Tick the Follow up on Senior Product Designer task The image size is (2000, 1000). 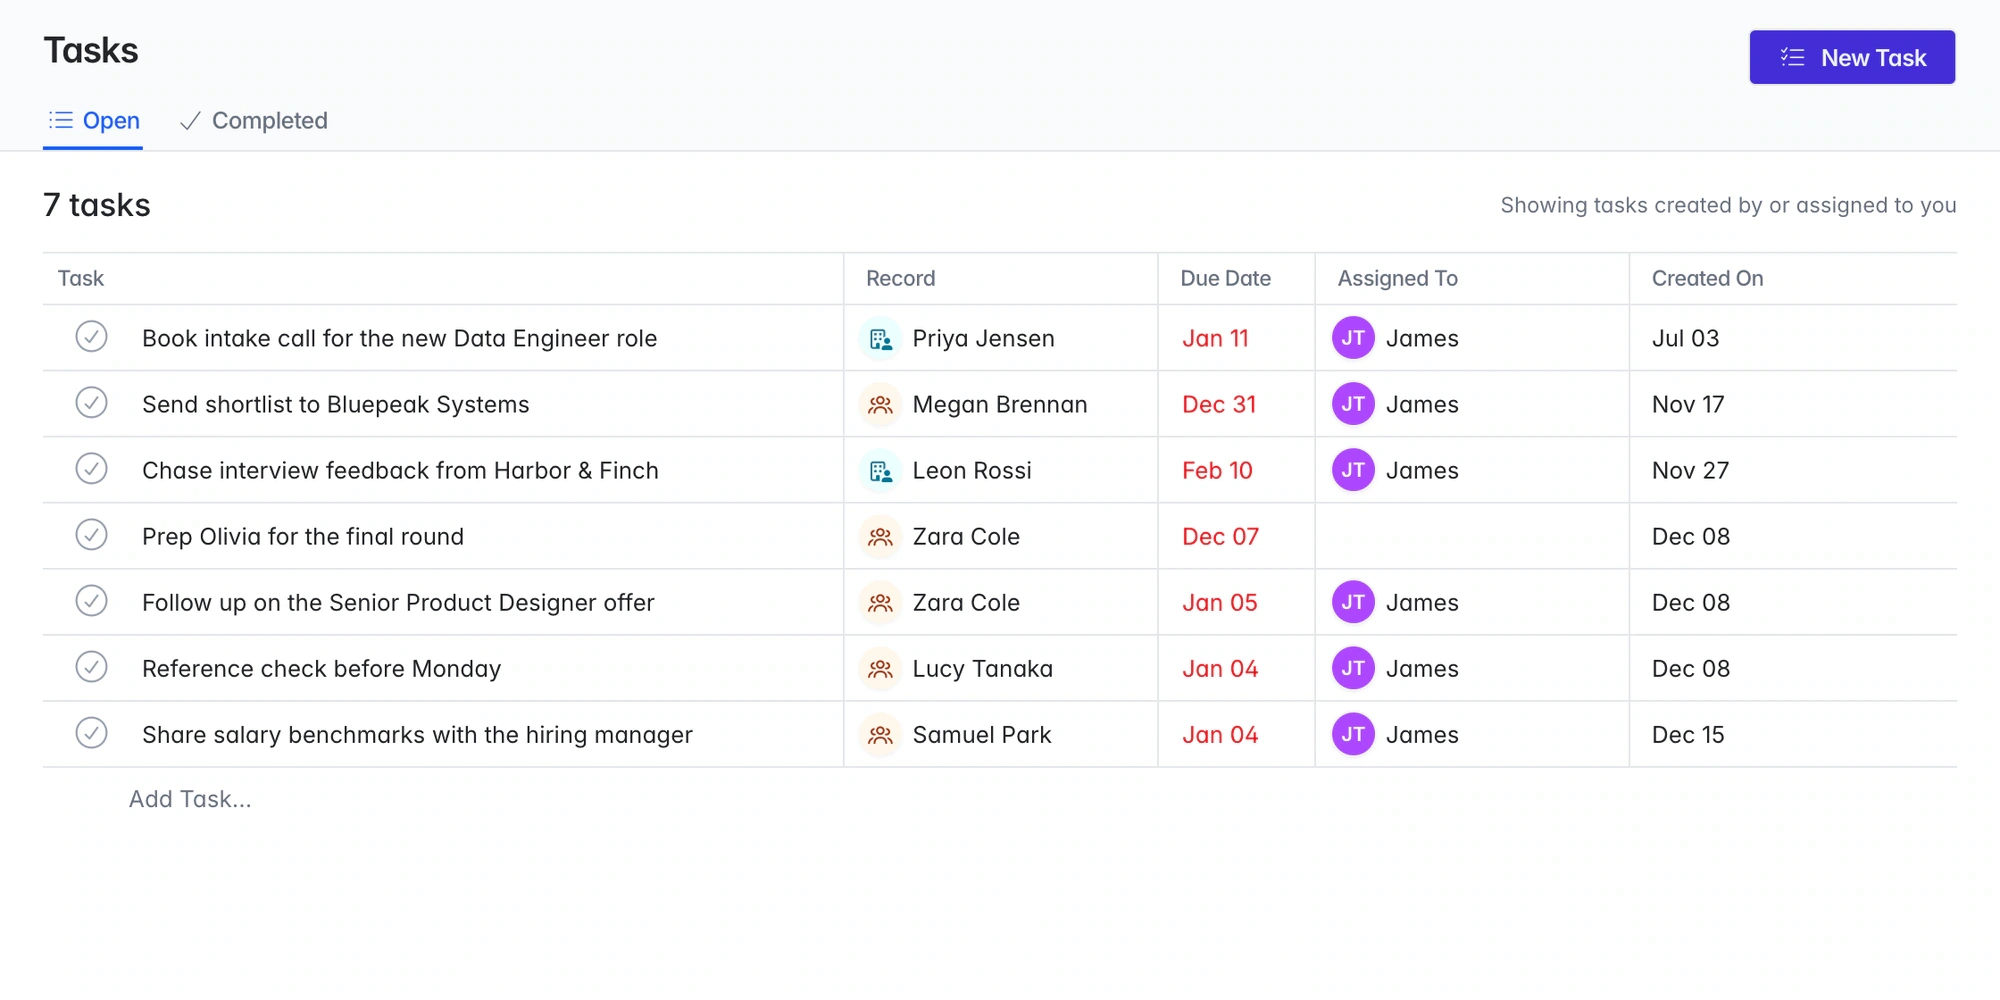[x=91, y=601]
